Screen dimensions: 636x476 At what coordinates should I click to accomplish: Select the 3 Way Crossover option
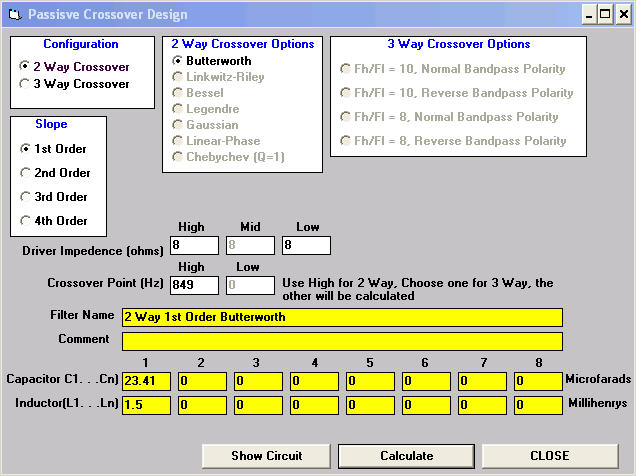tap(74, 84)
